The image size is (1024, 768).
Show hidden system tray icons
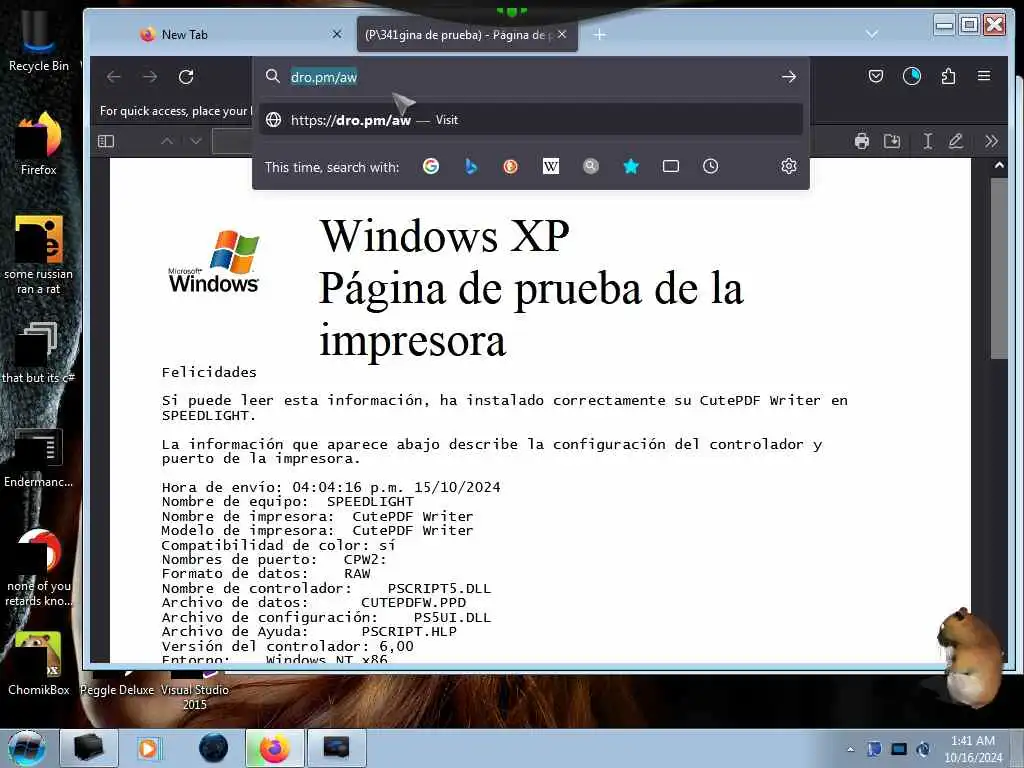point(850,749)
